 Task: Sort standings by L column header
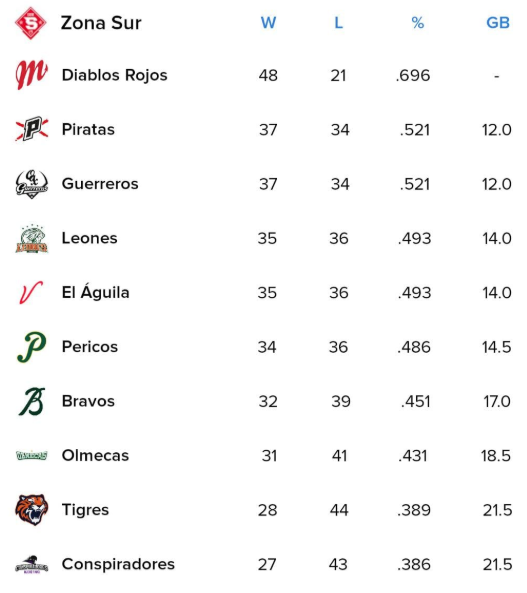tap(339, 23)
